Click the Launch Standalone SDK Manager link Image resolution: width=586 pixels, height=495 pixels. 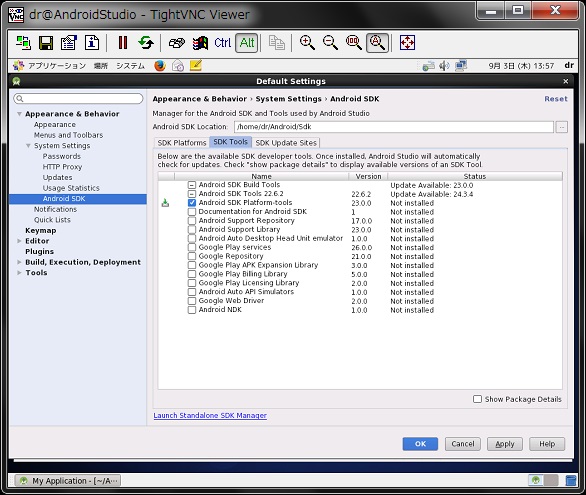coord(210,415)
